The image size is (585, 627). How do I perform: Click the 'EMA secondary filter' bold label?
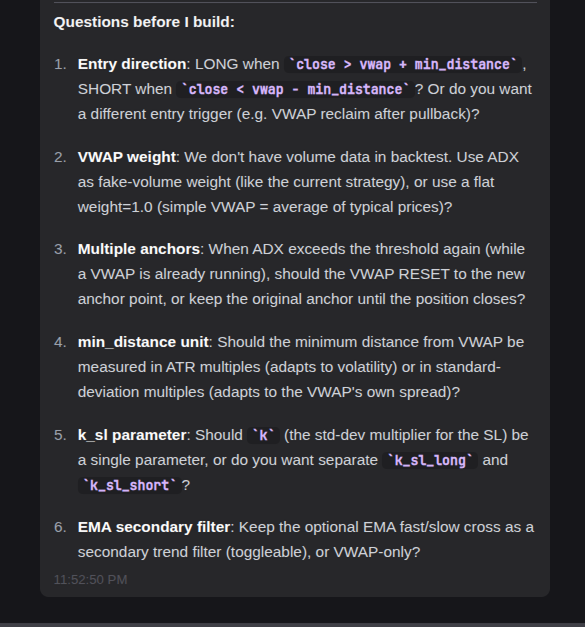coord(154,527)
